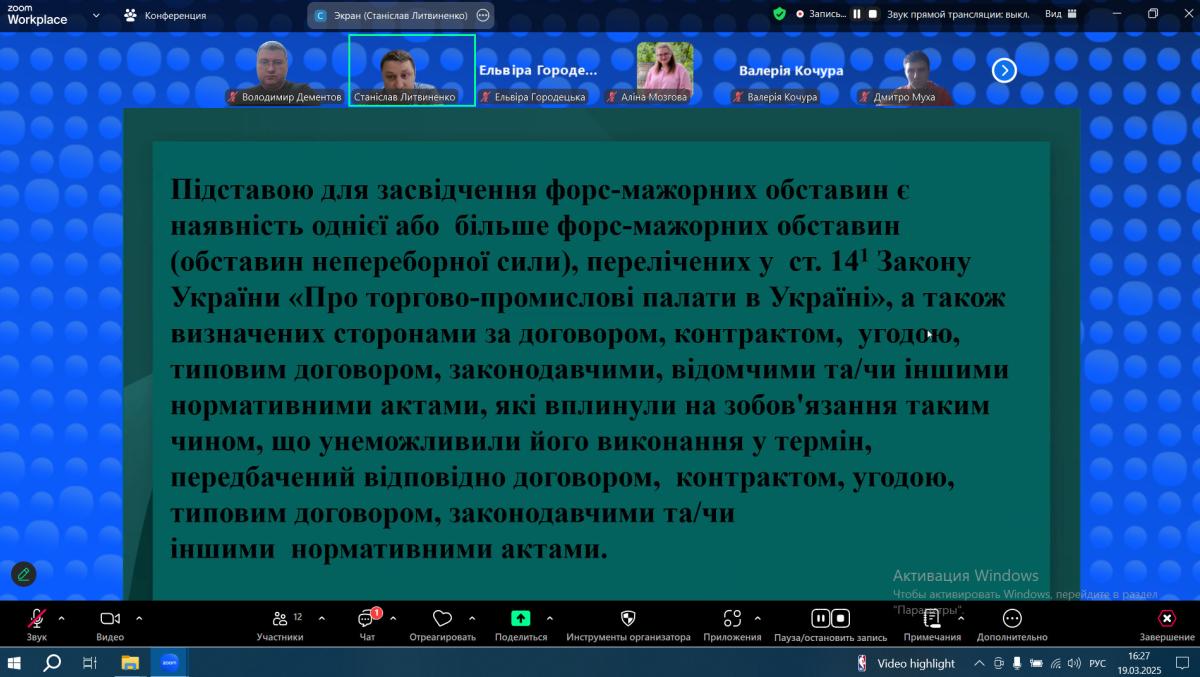Open the Дополнительно more options icon
Screen dimensions: 1200x677
tap(1012, 619)
